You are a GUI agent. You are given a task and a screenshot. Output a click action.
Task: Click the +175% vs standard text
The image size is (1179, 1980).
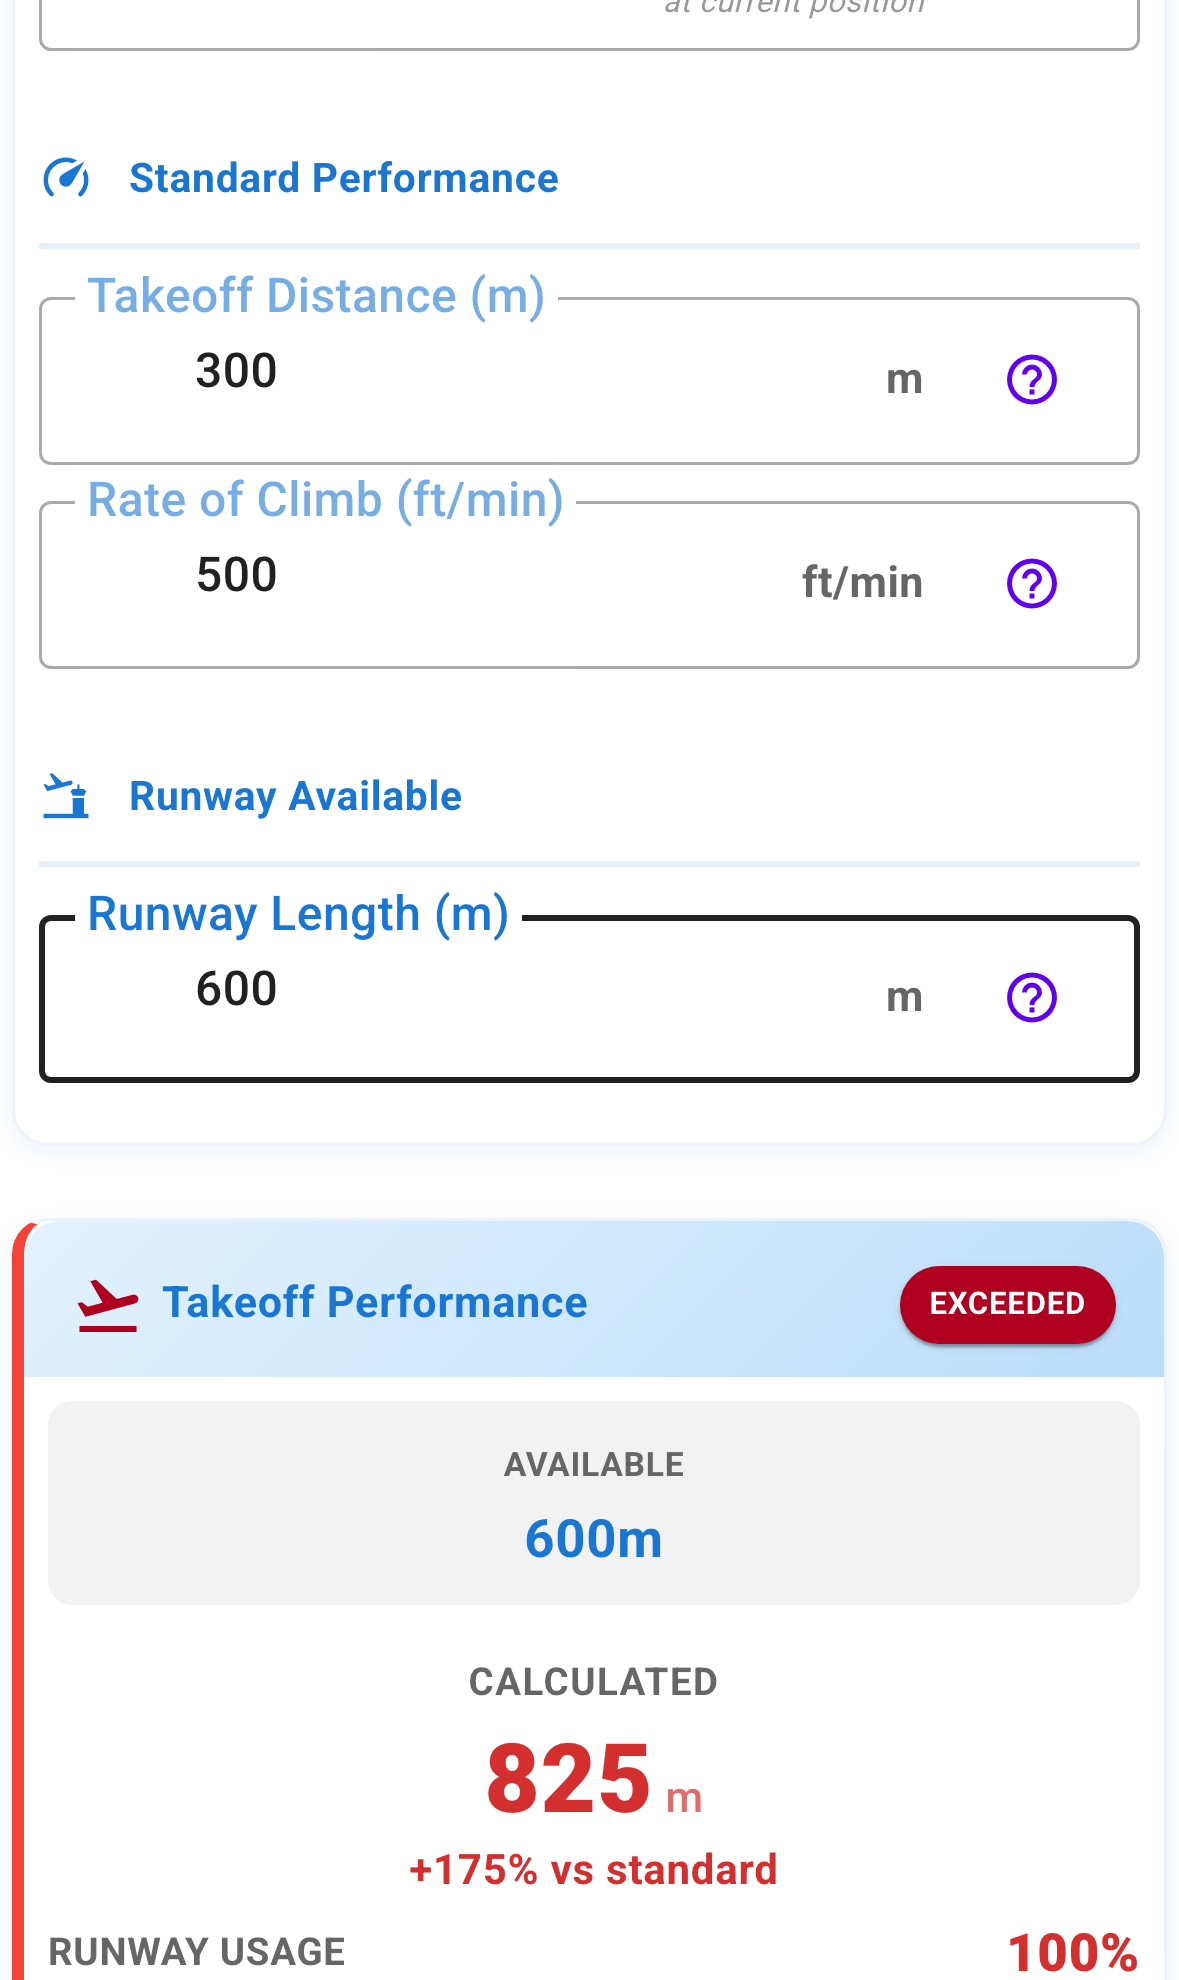[x=594, y=1870]
